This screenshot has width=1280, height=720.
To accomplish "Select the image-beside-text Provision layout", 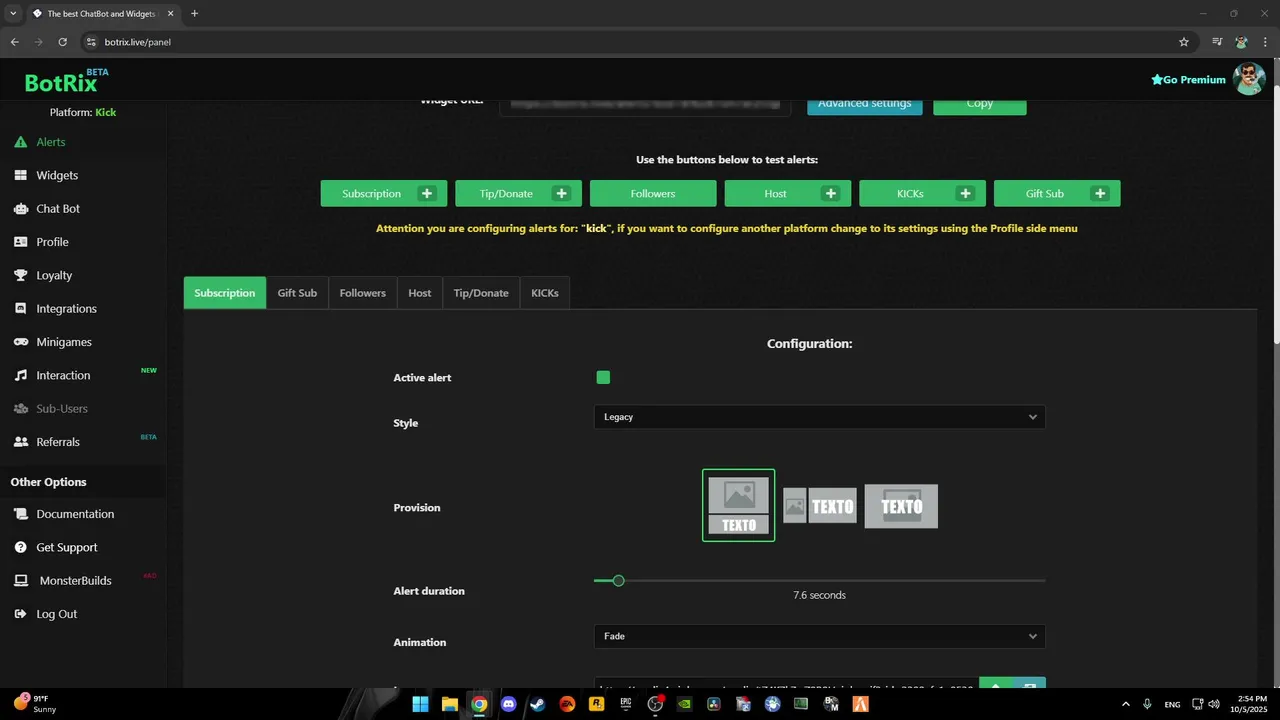I will coord(820,506).
